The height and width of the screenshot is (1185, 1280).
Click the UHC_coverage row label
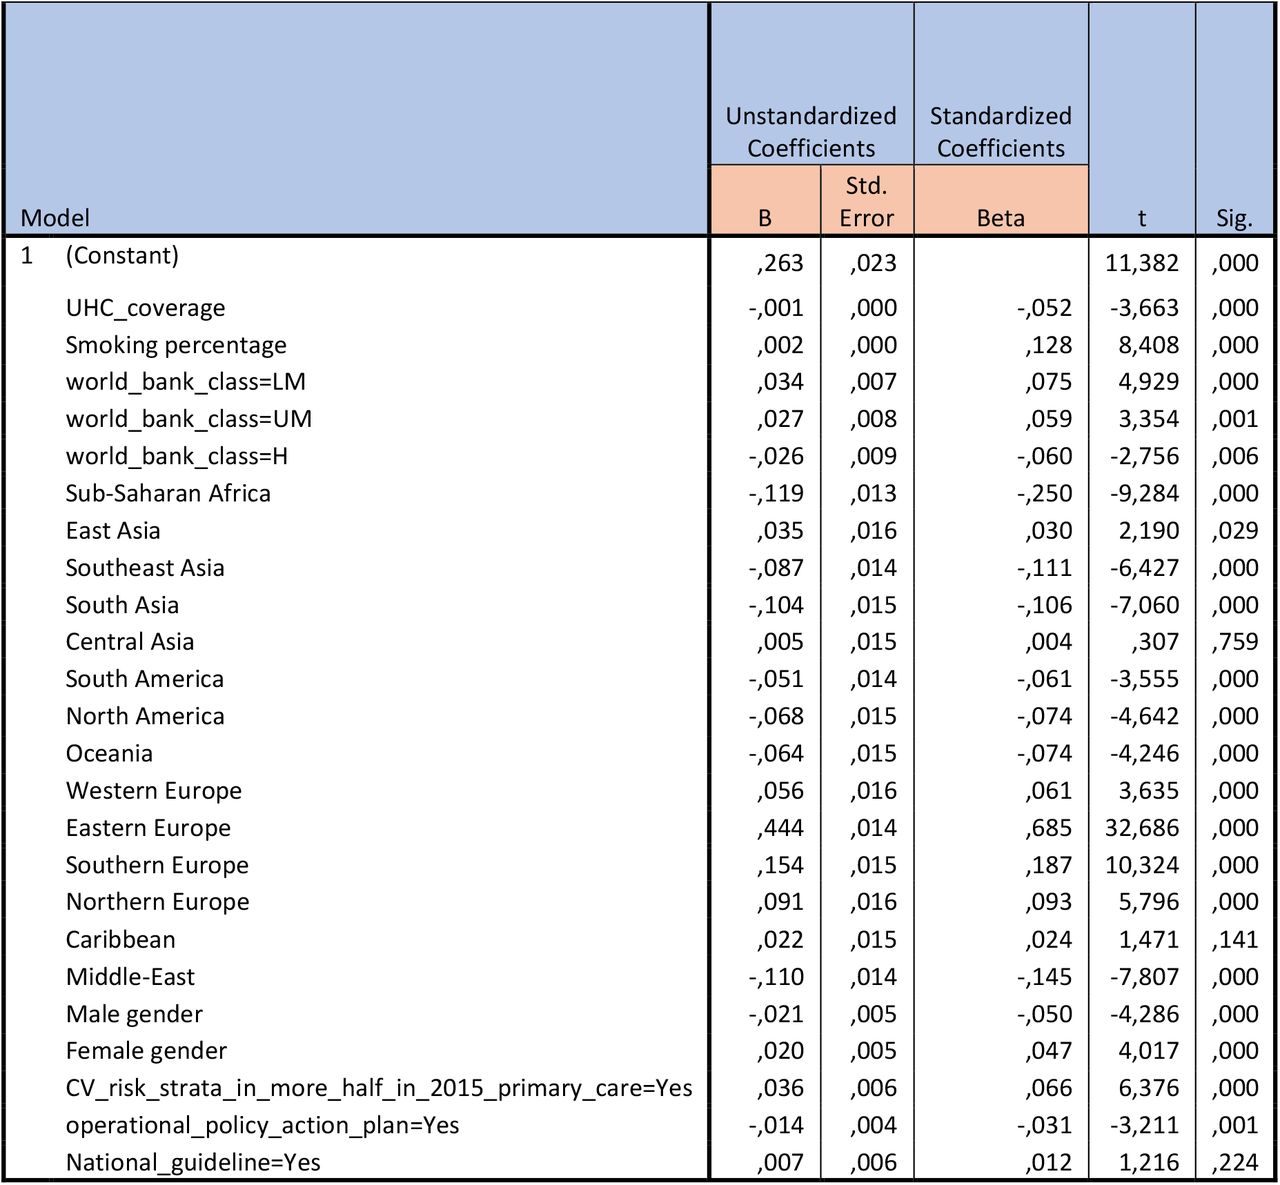pyautogui.click(x=145, y=308)
